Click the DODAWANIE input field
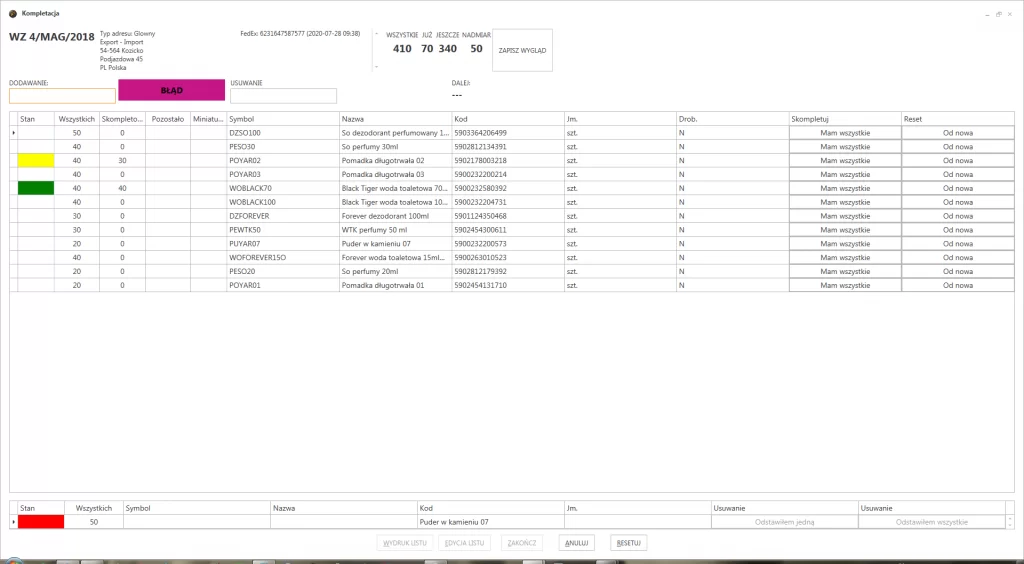The width and height of the screenshot is (1024, 564). [62, 96]
